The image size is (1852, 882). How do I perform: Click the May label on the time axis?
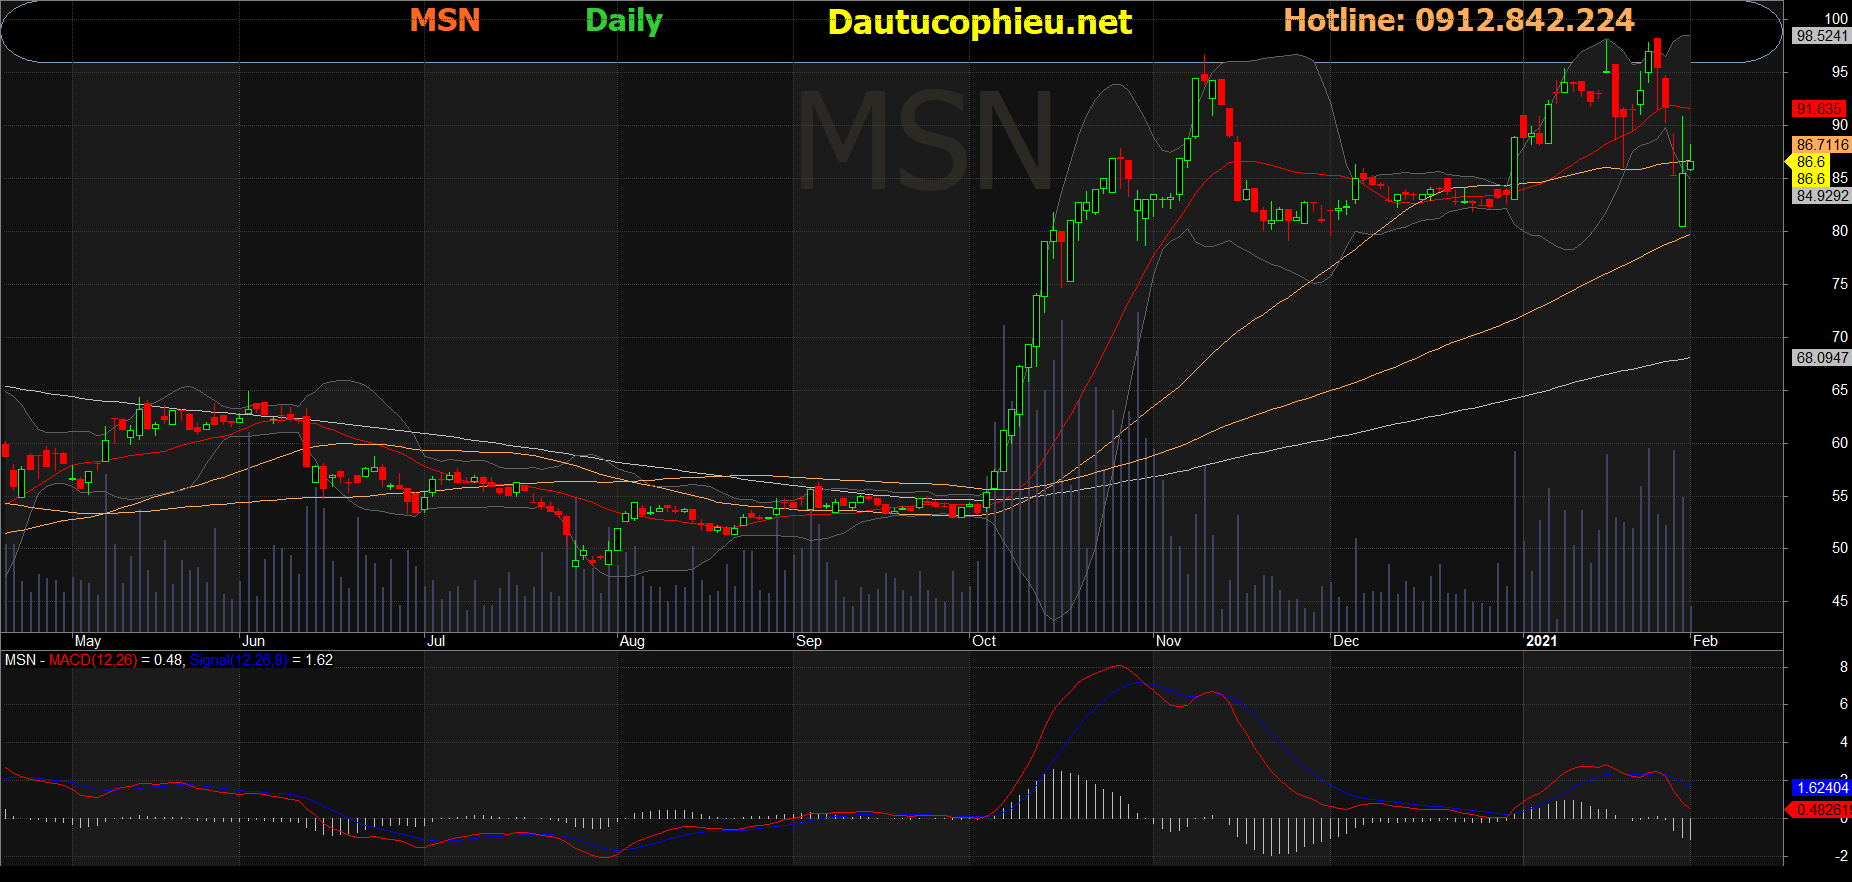point(88,641)
